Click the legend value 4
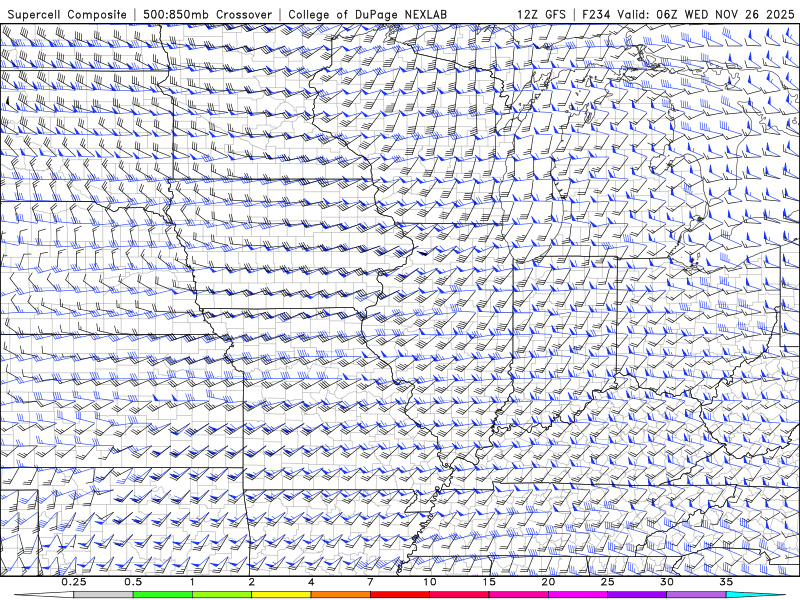 click(311, 582)
